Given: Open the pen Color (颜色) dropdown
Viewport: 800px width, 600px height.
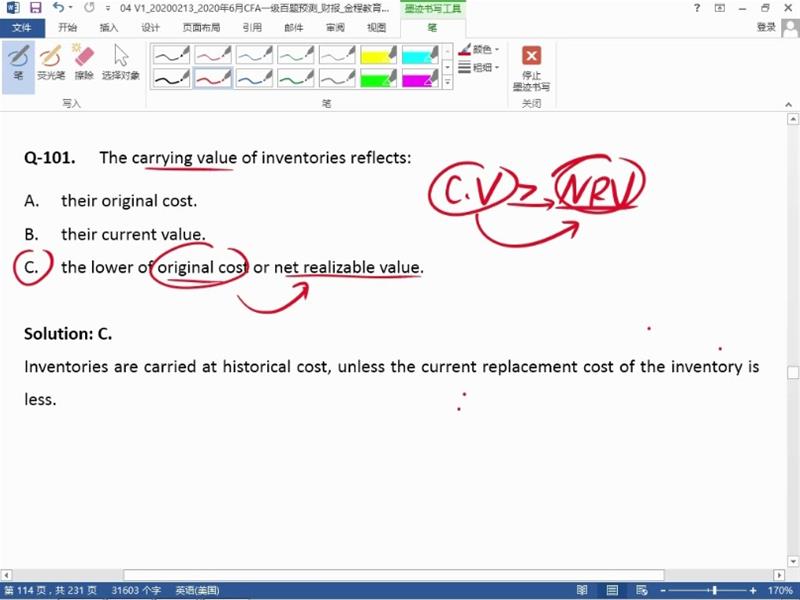Looking at the screenshot, I should [481, 49].
